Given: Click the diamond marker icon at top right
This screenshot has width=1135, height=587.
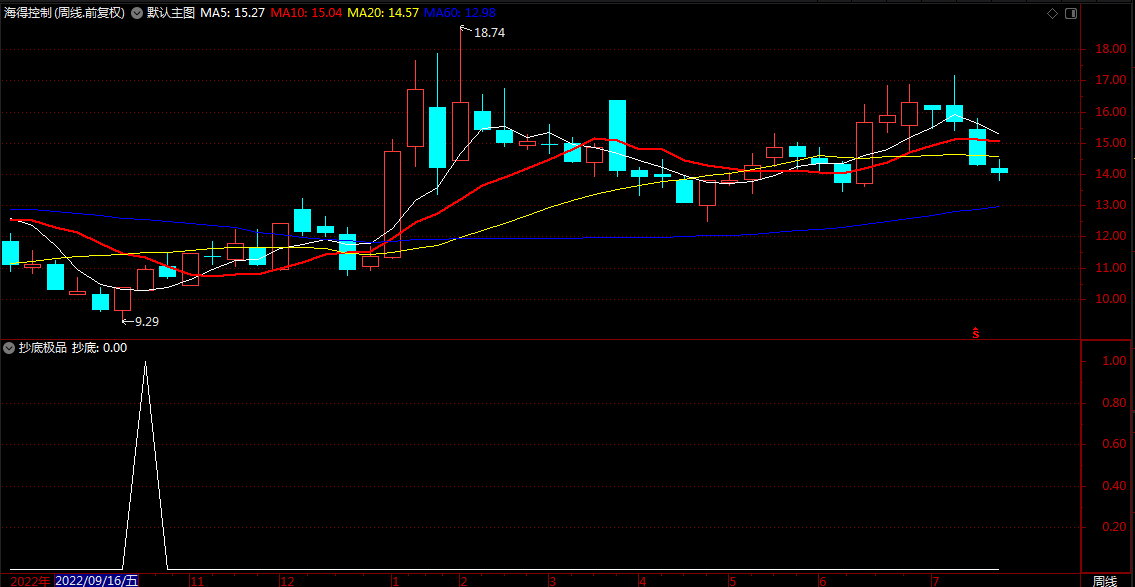Looking at the screenshot, I should point(1052,13).
